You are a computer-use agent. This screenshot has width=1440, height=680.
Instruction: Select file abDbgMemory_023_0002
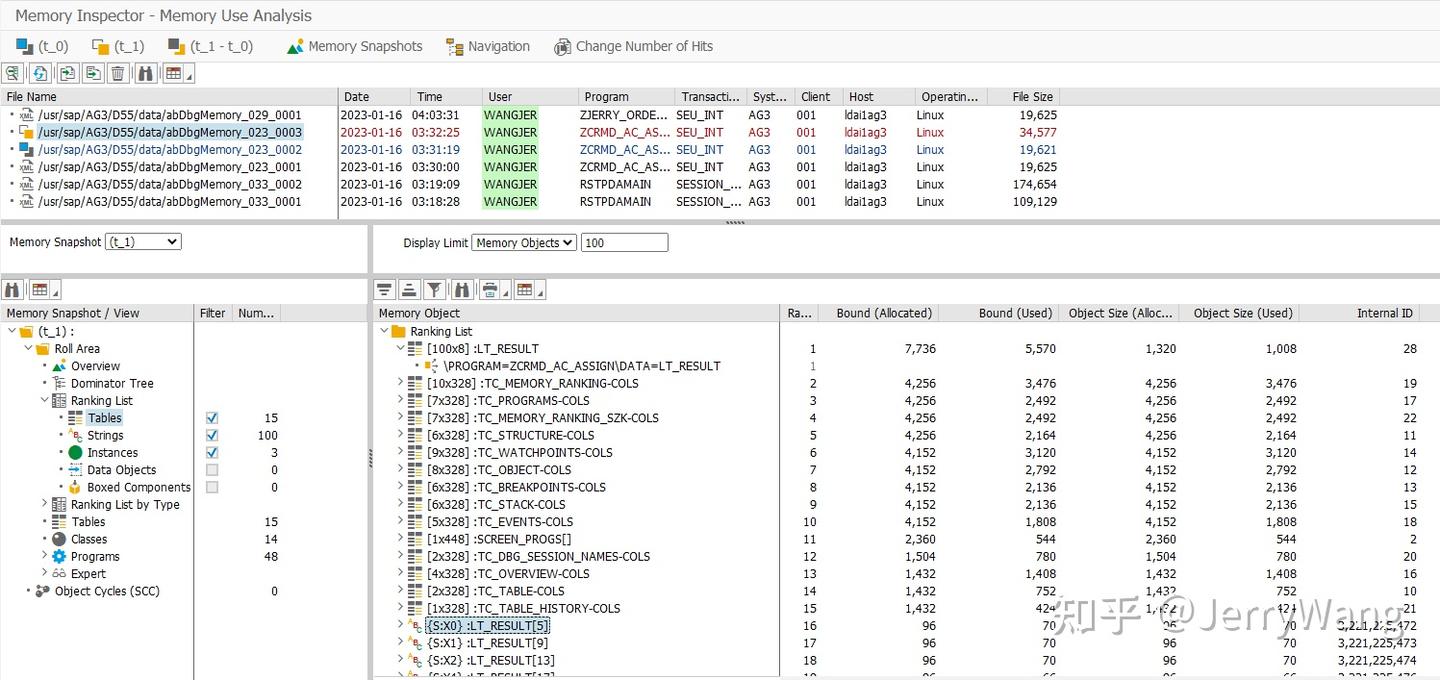pyautogui.click(x=170, y=149)
